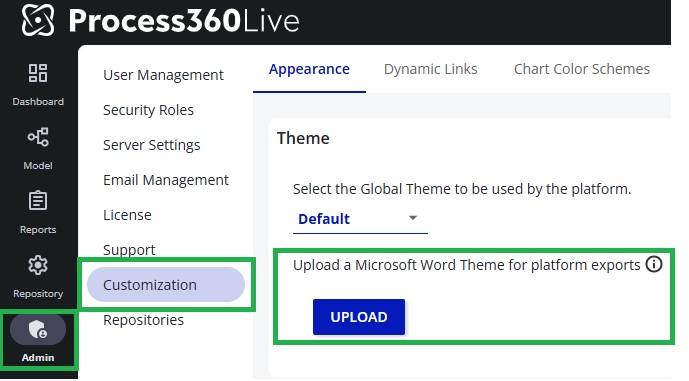Expand the Global Theme dropdown arrow
Image resolution: width=689 pixels, height=381 pixels.
(x=413, y=218)
